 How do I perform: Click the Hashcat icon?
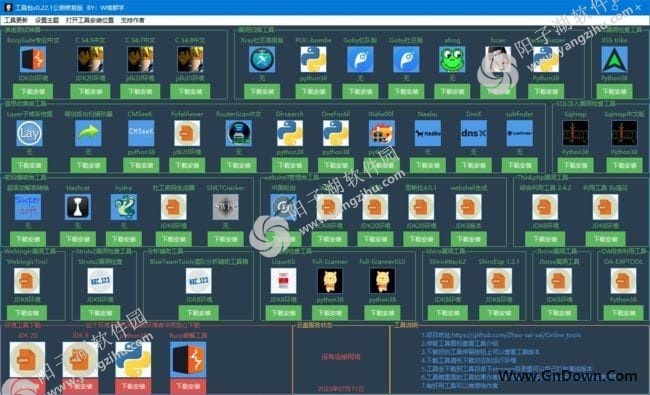(x=78, y=207)
